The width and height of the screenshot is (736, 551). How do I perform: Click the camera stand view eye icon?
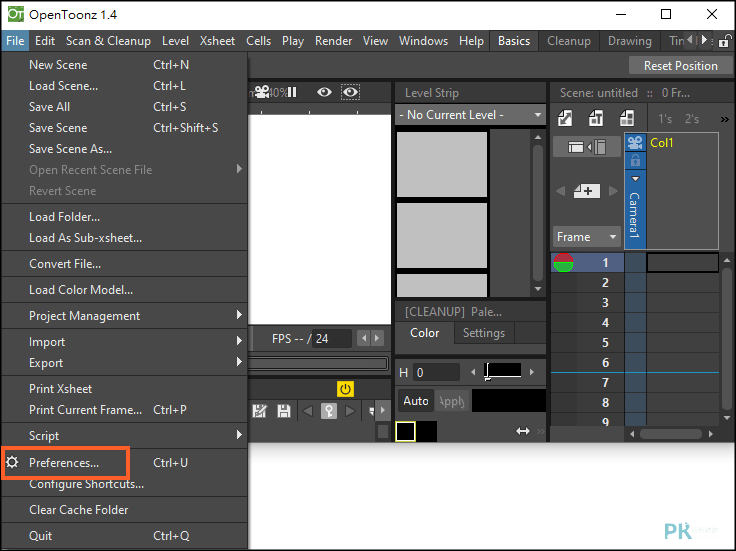324,92
